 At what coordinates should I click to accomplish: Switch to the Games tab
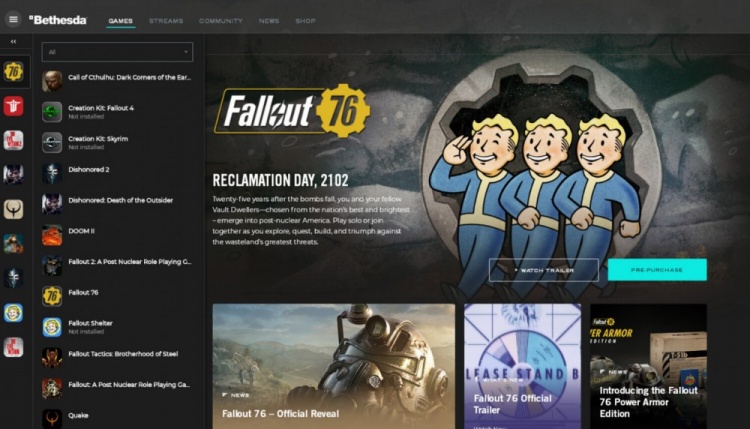click(x=121, y=21)
